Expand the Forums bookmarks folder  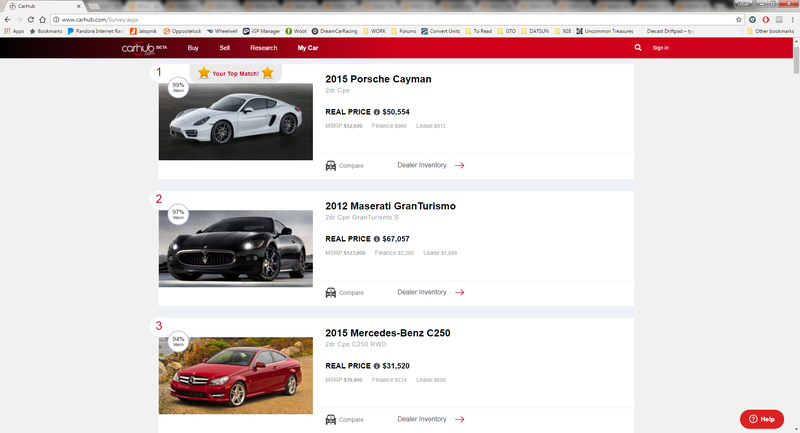click(404, 31)
